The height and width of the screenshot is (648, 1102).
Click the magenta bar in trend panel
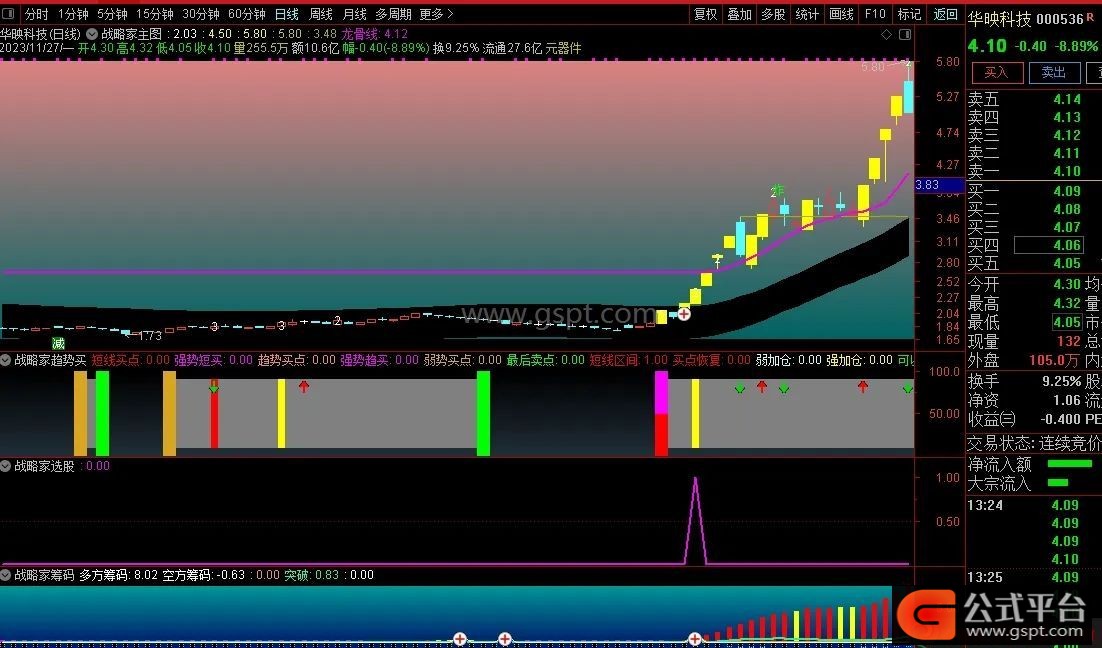pyautogui.click(x=661, y=393)
